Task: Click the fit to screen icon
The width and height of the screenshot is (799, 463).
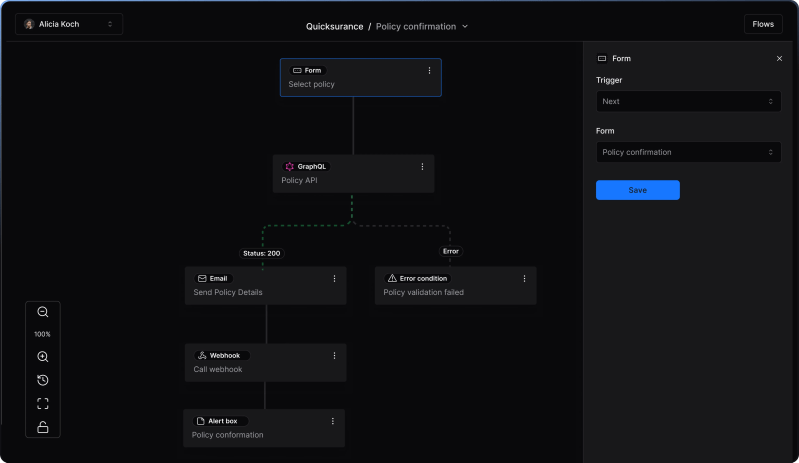Action: pyautogui.click(x=43, y=404)
